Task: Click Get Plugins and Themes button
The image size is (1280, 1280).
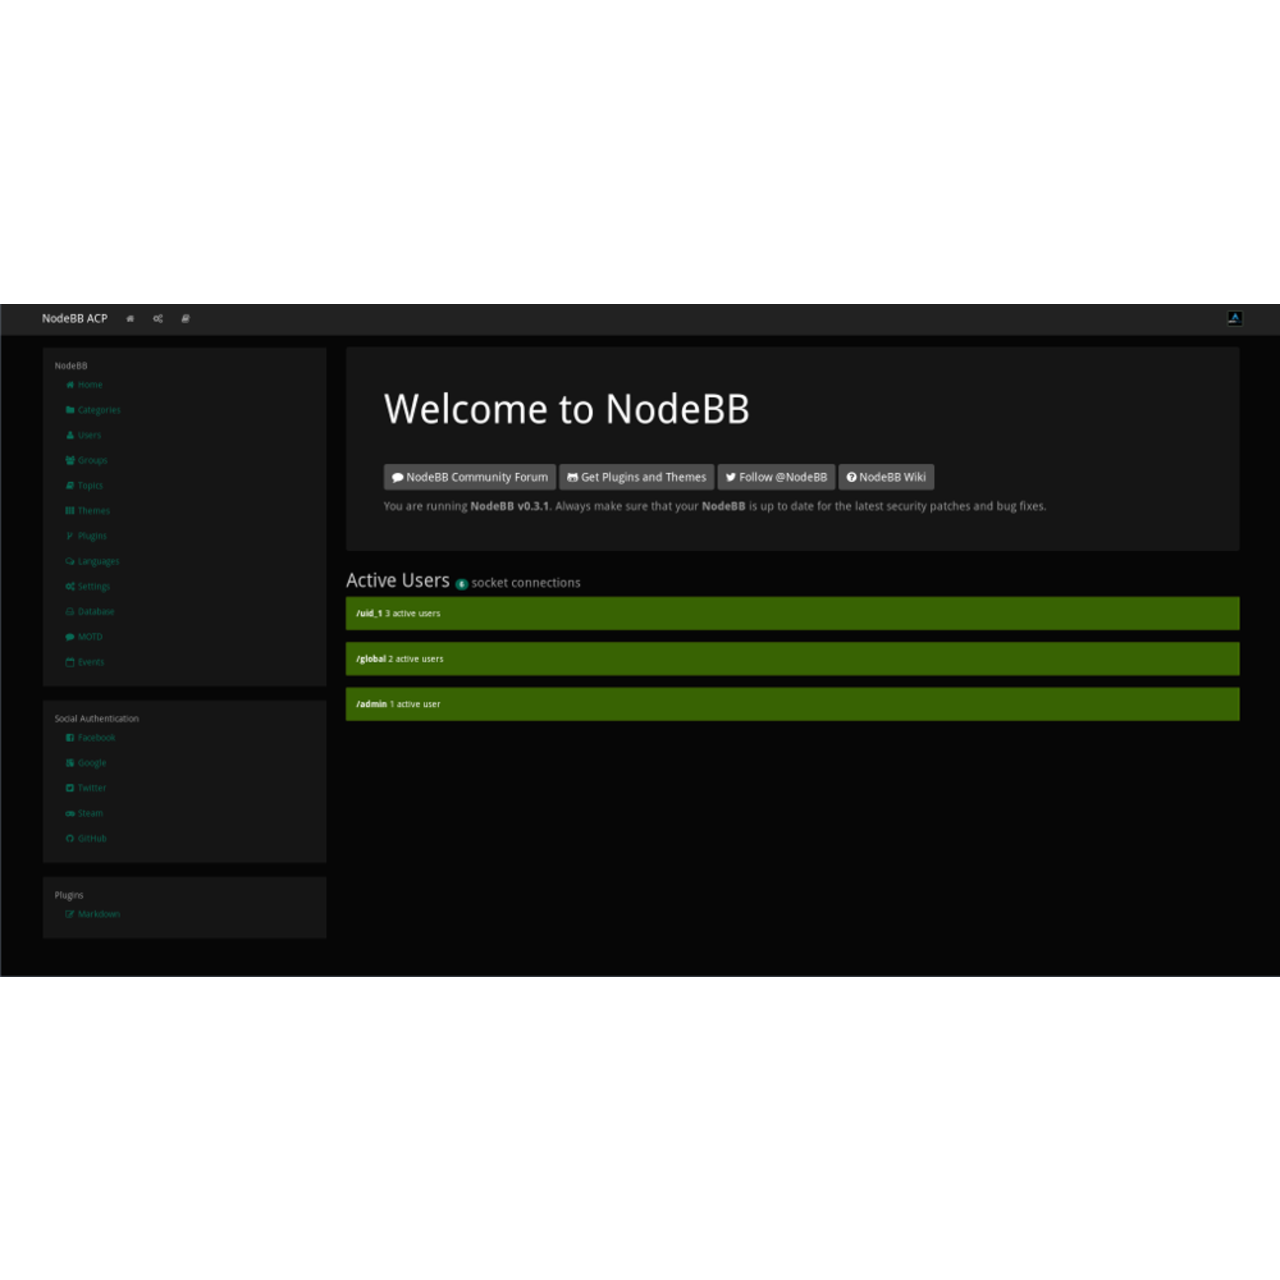Action: pyautogui.click(x=636, y=477)
